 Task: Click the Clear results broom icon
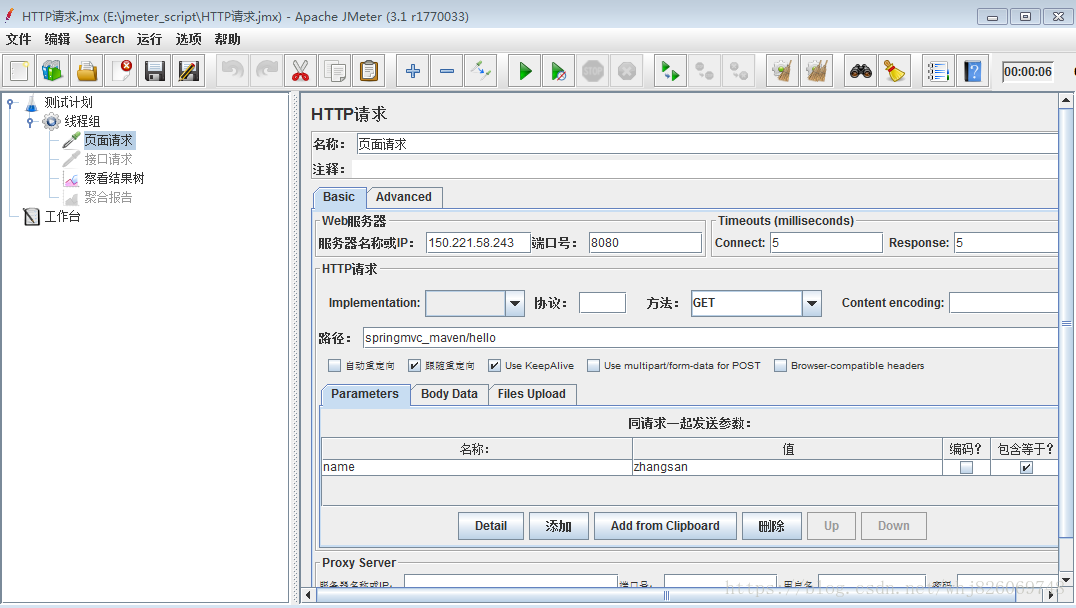coord(782,71)
